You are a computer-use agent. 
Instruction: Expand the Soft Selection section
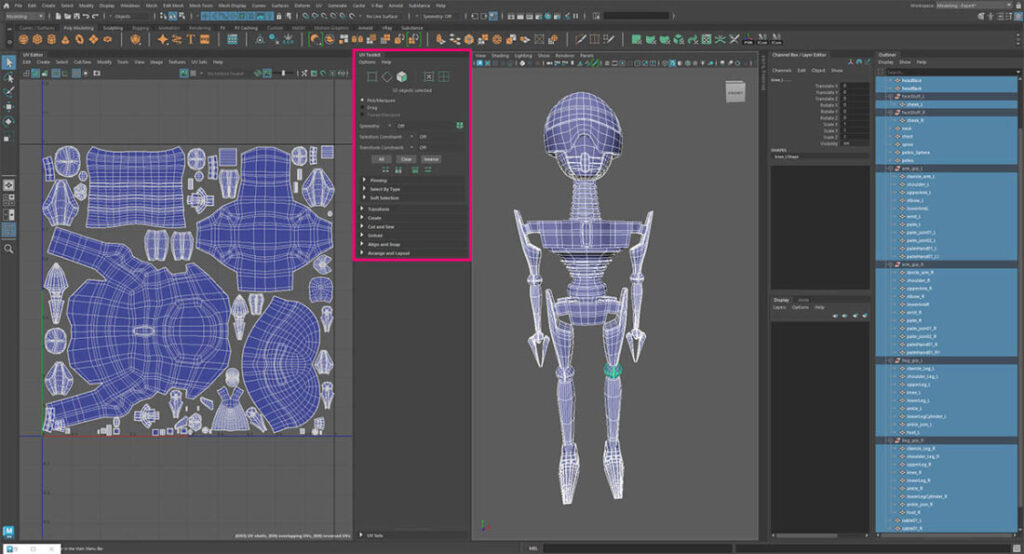[414, 197]
